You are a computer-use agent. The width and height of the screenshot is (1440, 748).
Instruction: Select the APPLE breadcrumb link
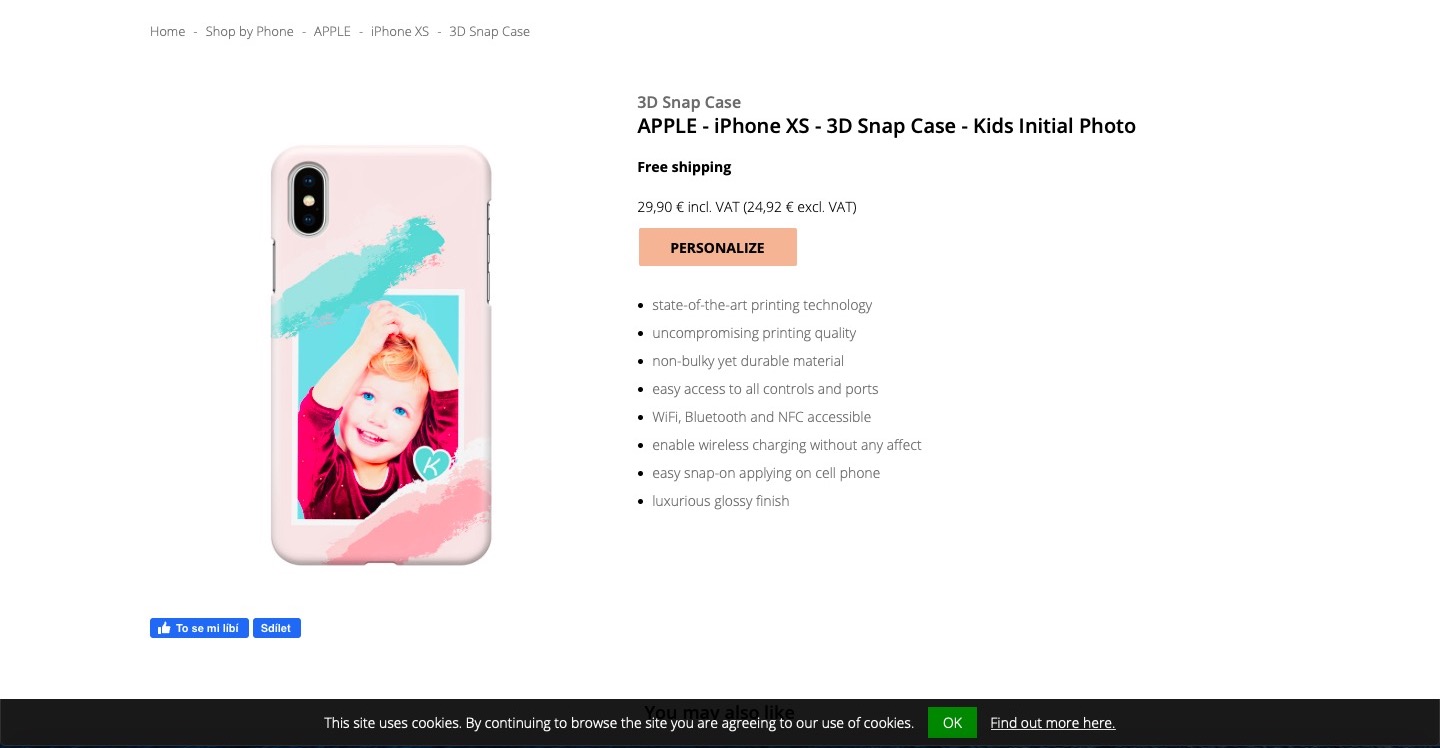pyautogui.click(x=332, y=32)
